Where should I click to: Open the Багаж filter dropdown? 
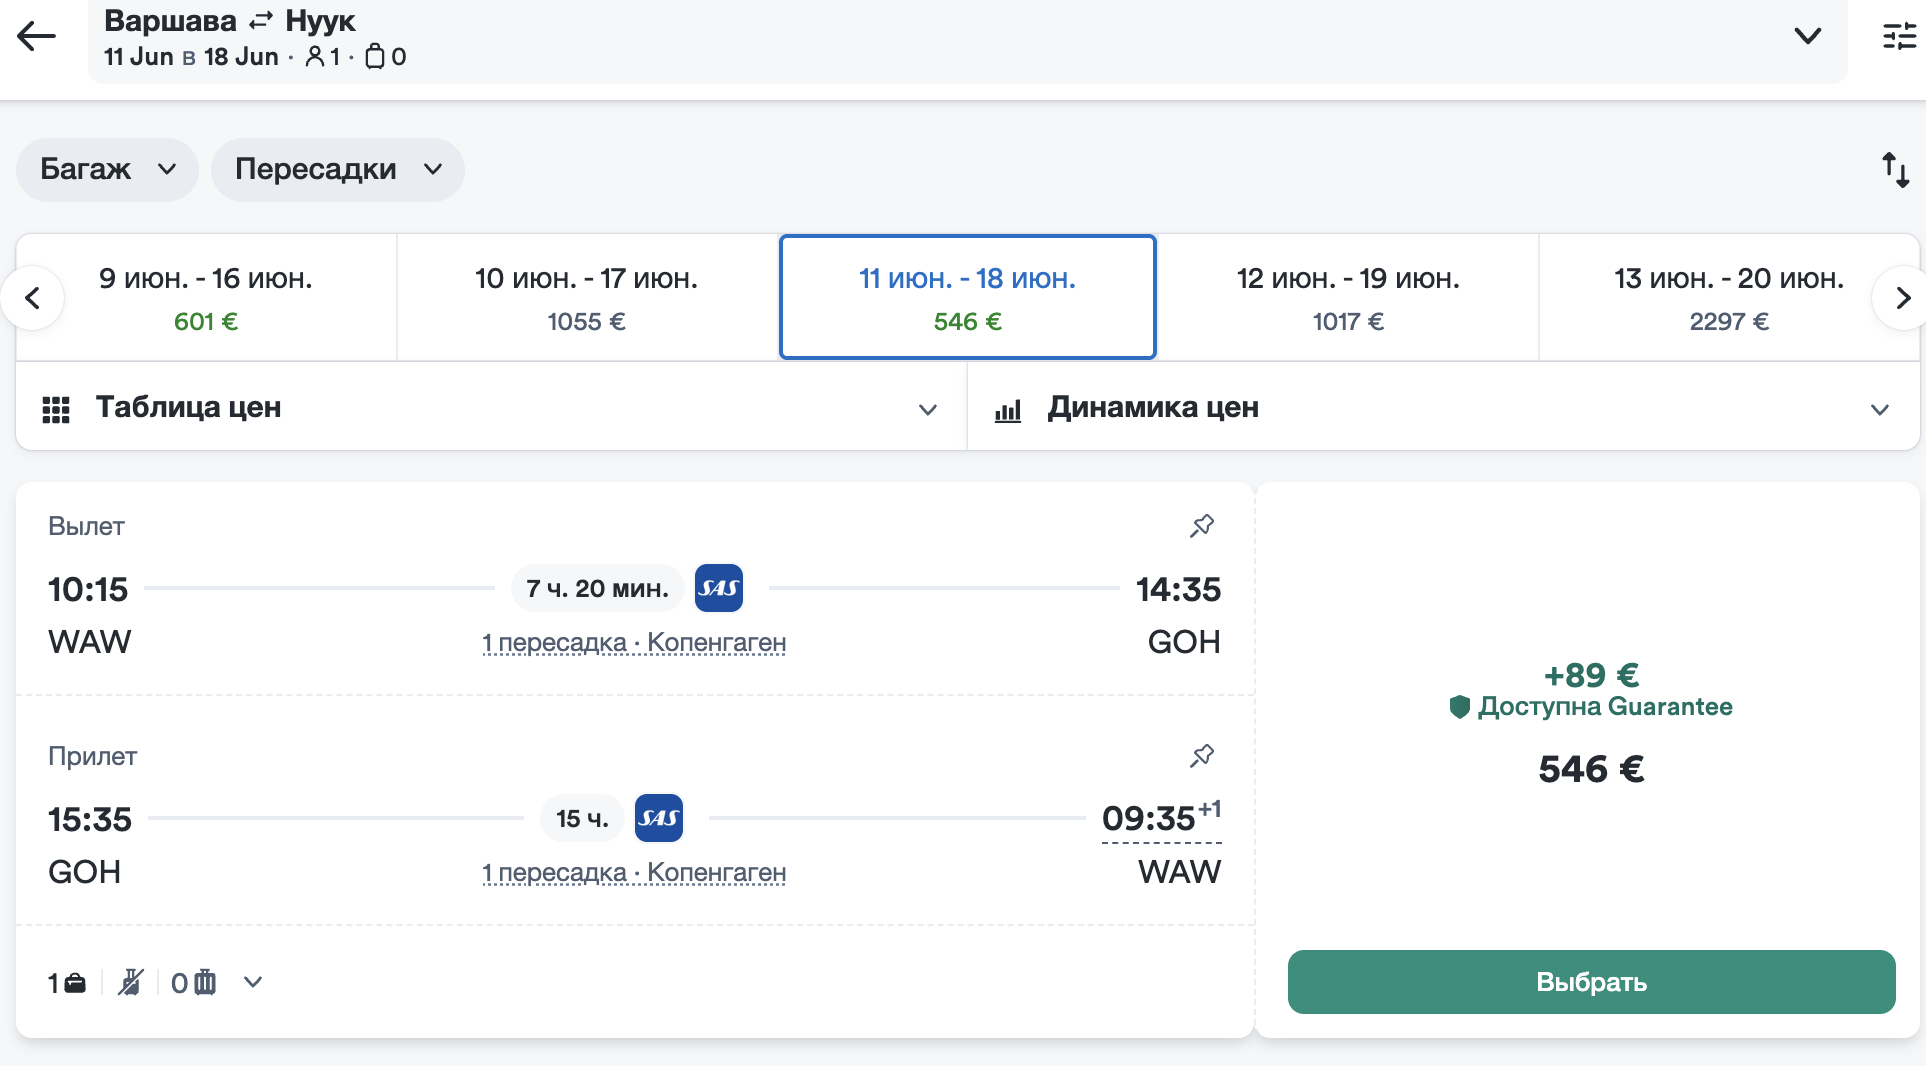tap(107, 170)
